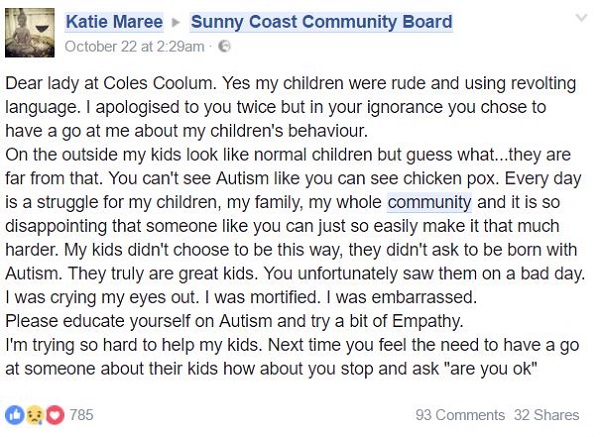Open the Katie Maree profile link
This screenshot has width=600, height=437.
[x=114, y=22]
